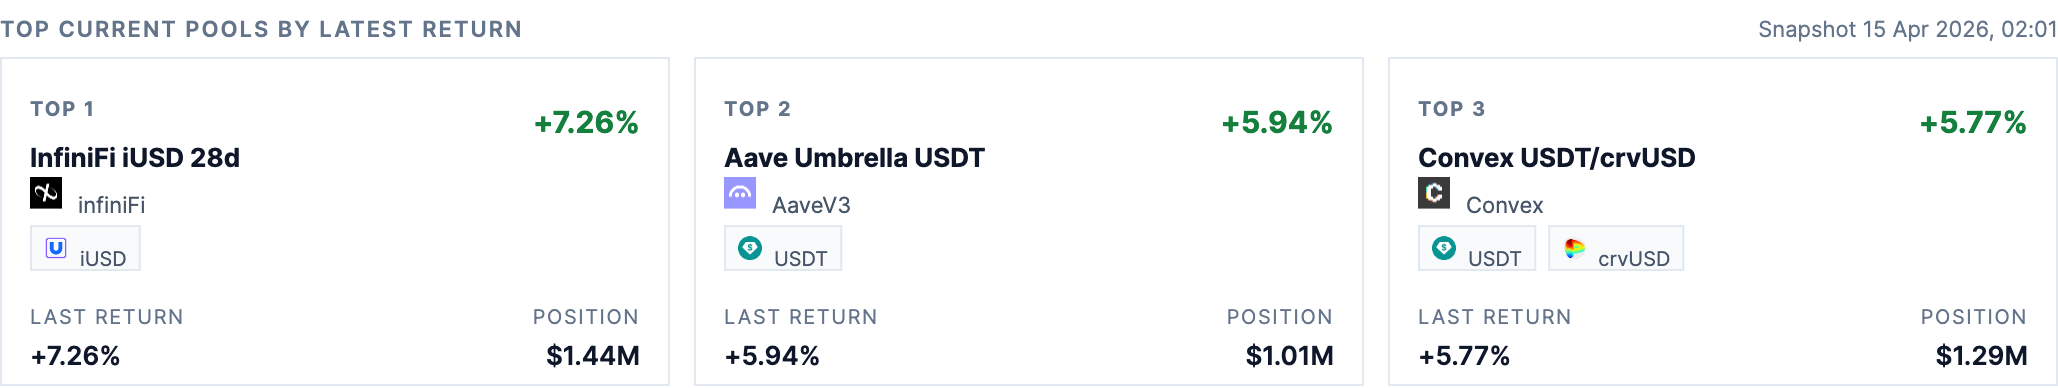The height and width of the screenshot is (388, 2058).
Task: Click the infiniFi protocol name
Action: [x=111, y=205]
